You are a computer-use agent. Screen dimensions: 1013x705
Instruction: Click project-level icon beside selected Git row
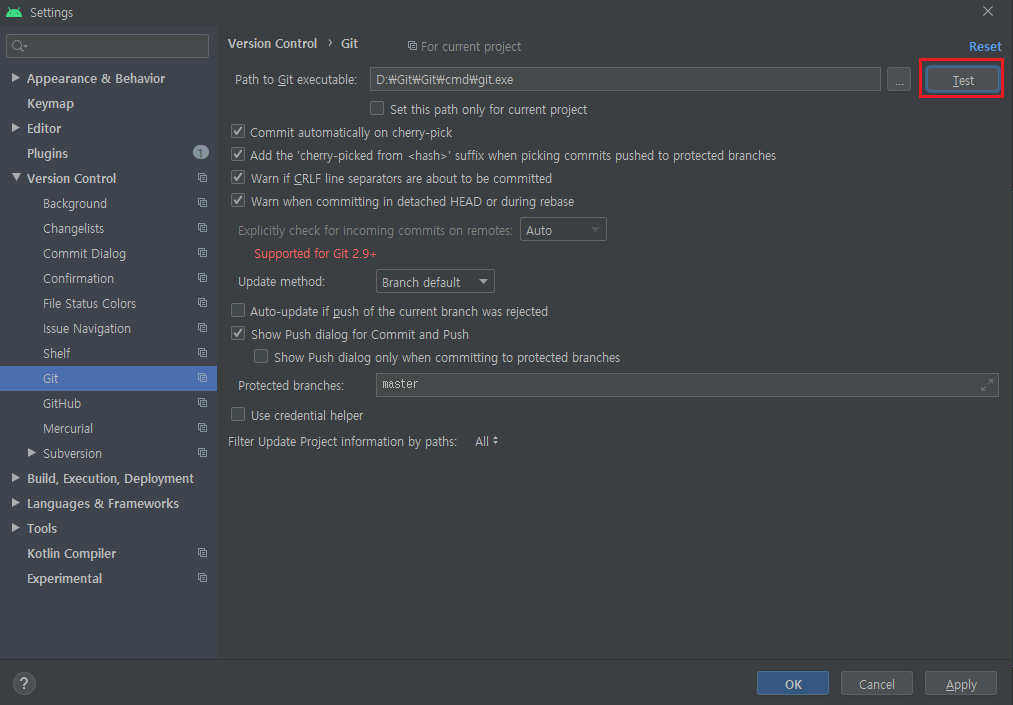[x=202, y=378]
